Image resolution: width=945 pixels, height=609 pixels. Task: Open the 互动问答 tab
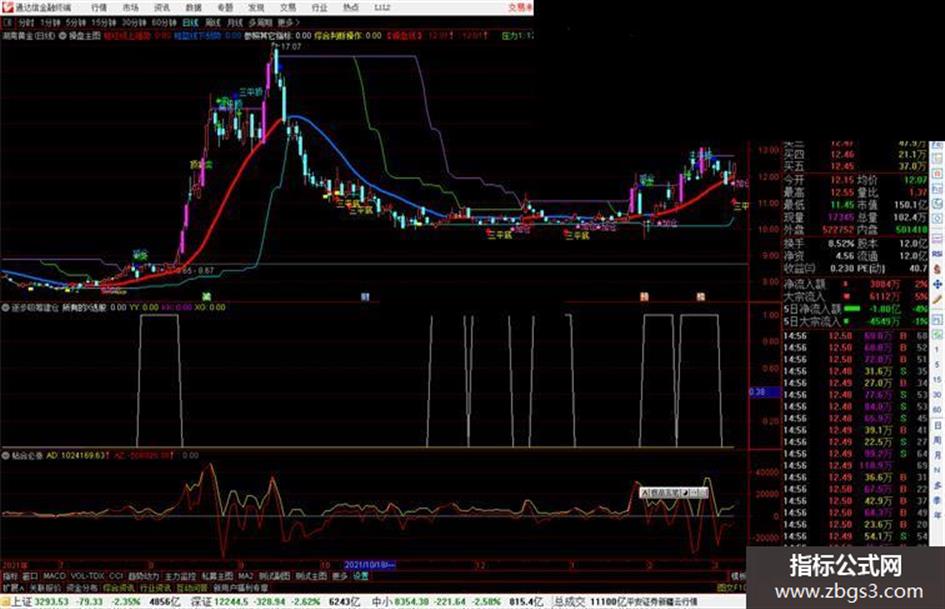click(x=192, y=588)
